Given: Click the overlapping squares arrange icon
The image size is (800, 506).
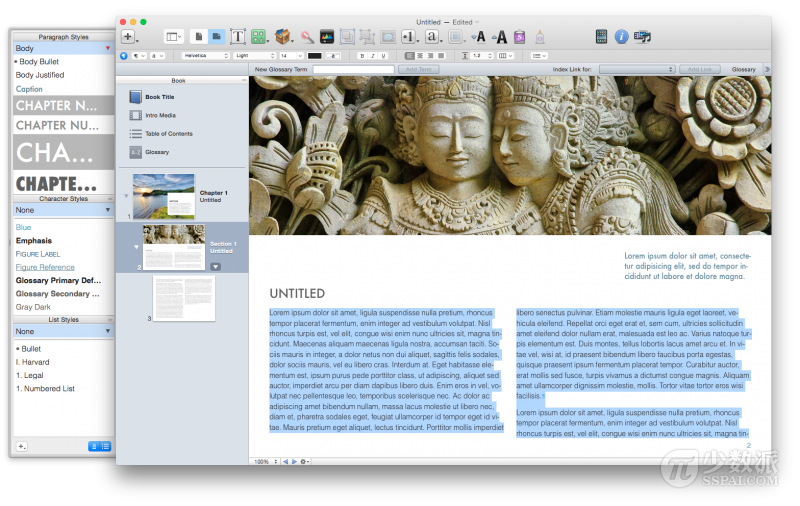Looking at the screenshot, I should [347, 37].
